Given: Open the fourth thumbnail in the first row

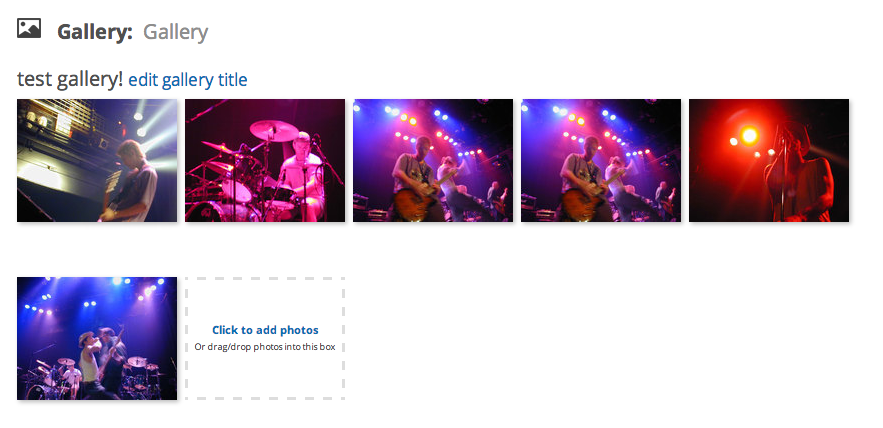Looking at the screenshot, I should [x=601, y=160].
